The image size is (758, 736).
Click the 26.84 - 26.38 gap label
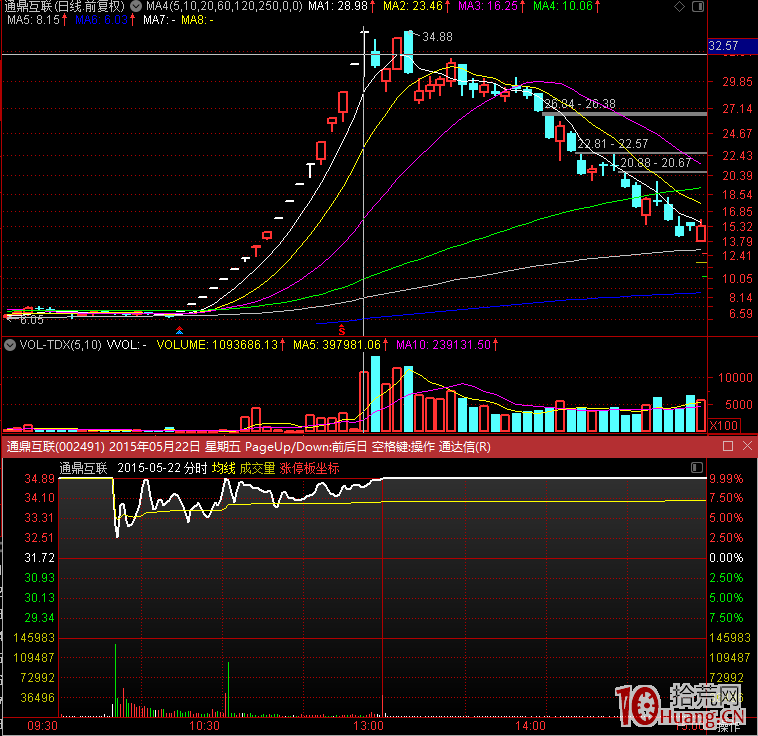point(580,104)
